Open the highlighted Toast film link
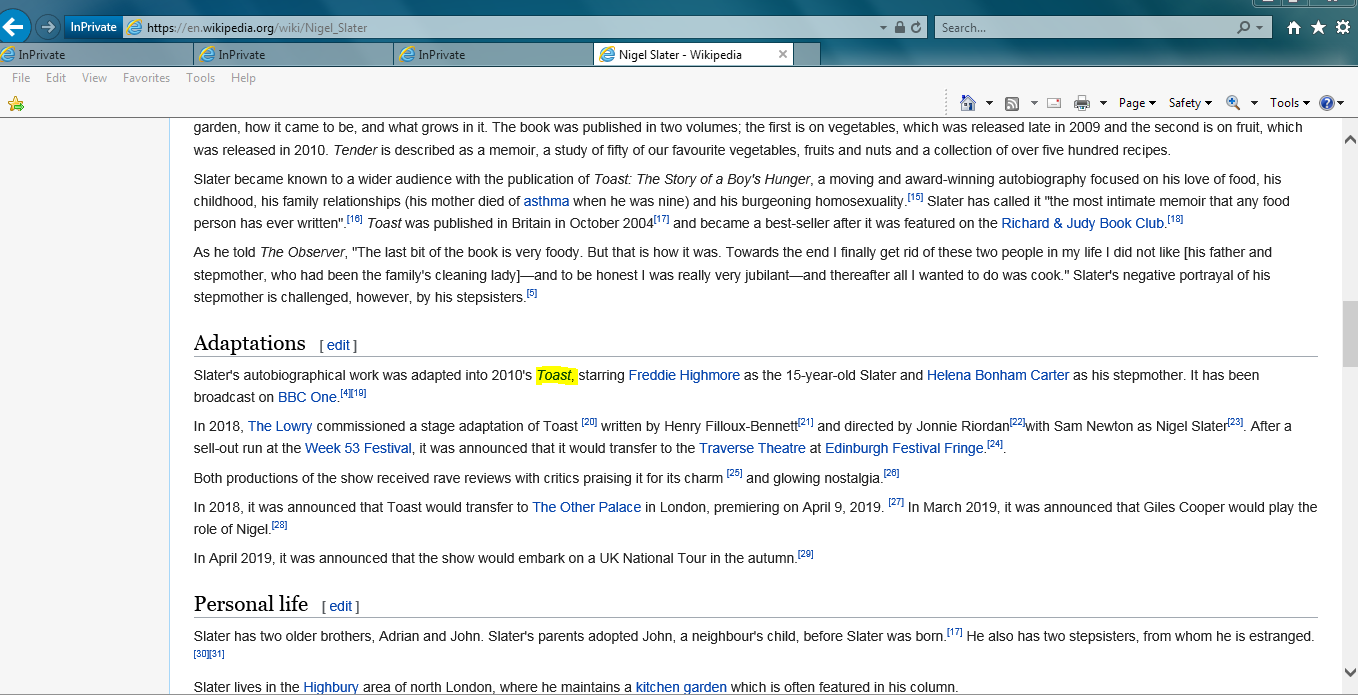The image size is (1358, 695). (x=555, y=375)
